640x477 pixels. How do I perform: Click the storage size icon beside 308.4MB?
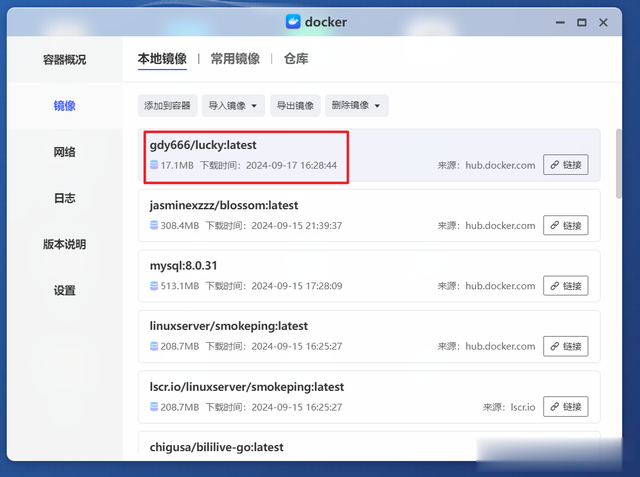click(154, 225)
